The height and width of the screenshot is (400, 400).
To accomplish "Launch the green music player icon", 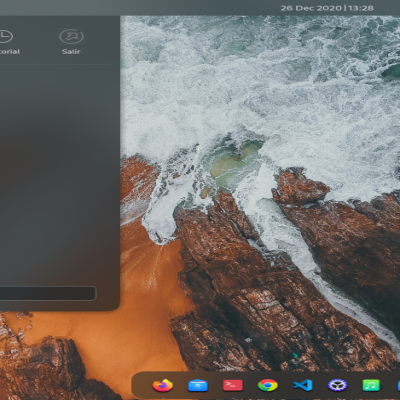I will point(371,385).
